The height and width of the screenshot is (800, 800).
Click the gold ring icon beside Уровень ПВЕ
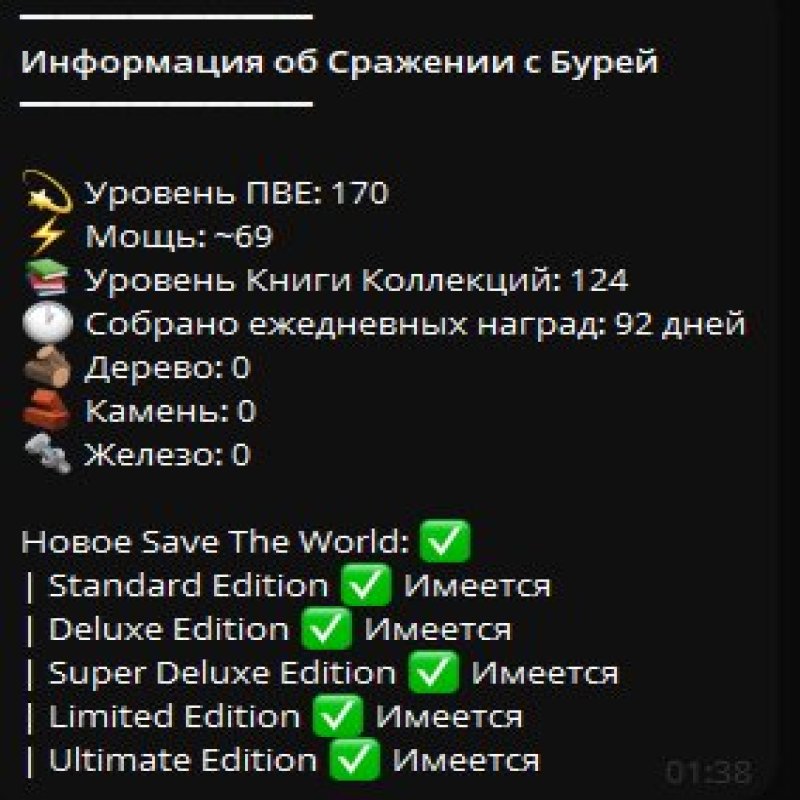pos(48,192)
